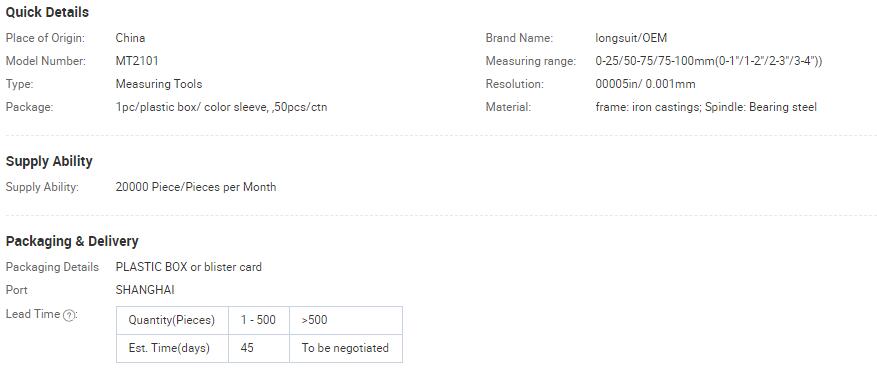877x382 pixels.
Task: Click the To be negotiated cell
Action: pyautogui.click(x=346, y=348)
